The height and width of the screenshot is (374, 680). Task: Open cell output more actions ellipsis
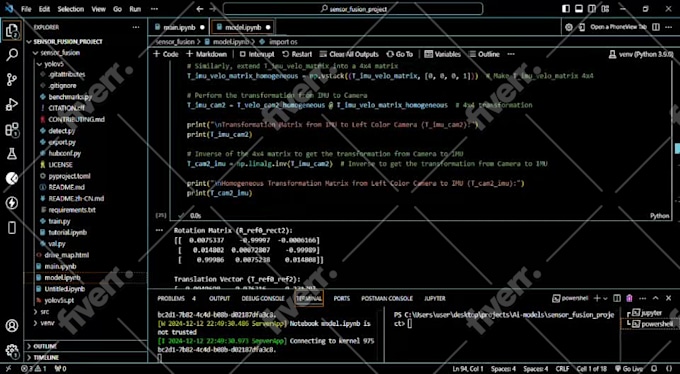click(x=159, y=230)
